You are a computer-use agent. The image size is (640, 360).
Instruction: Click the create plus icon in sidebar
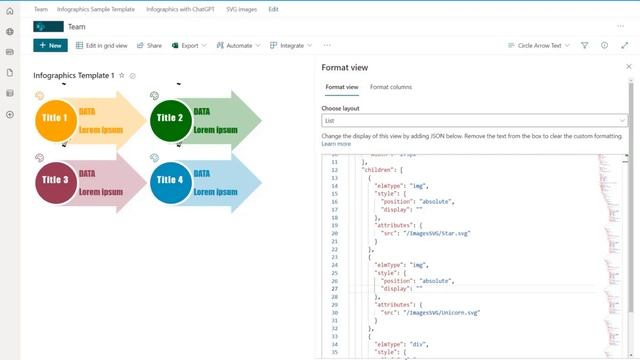coord(10,115)
